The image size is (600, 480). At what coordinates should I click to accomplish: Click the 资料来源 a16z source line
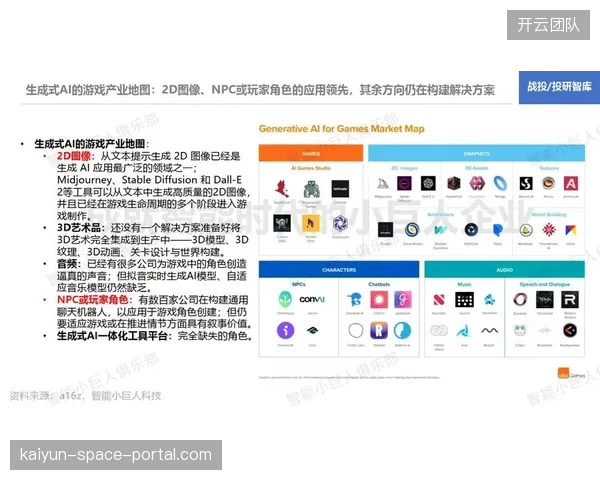85,395
